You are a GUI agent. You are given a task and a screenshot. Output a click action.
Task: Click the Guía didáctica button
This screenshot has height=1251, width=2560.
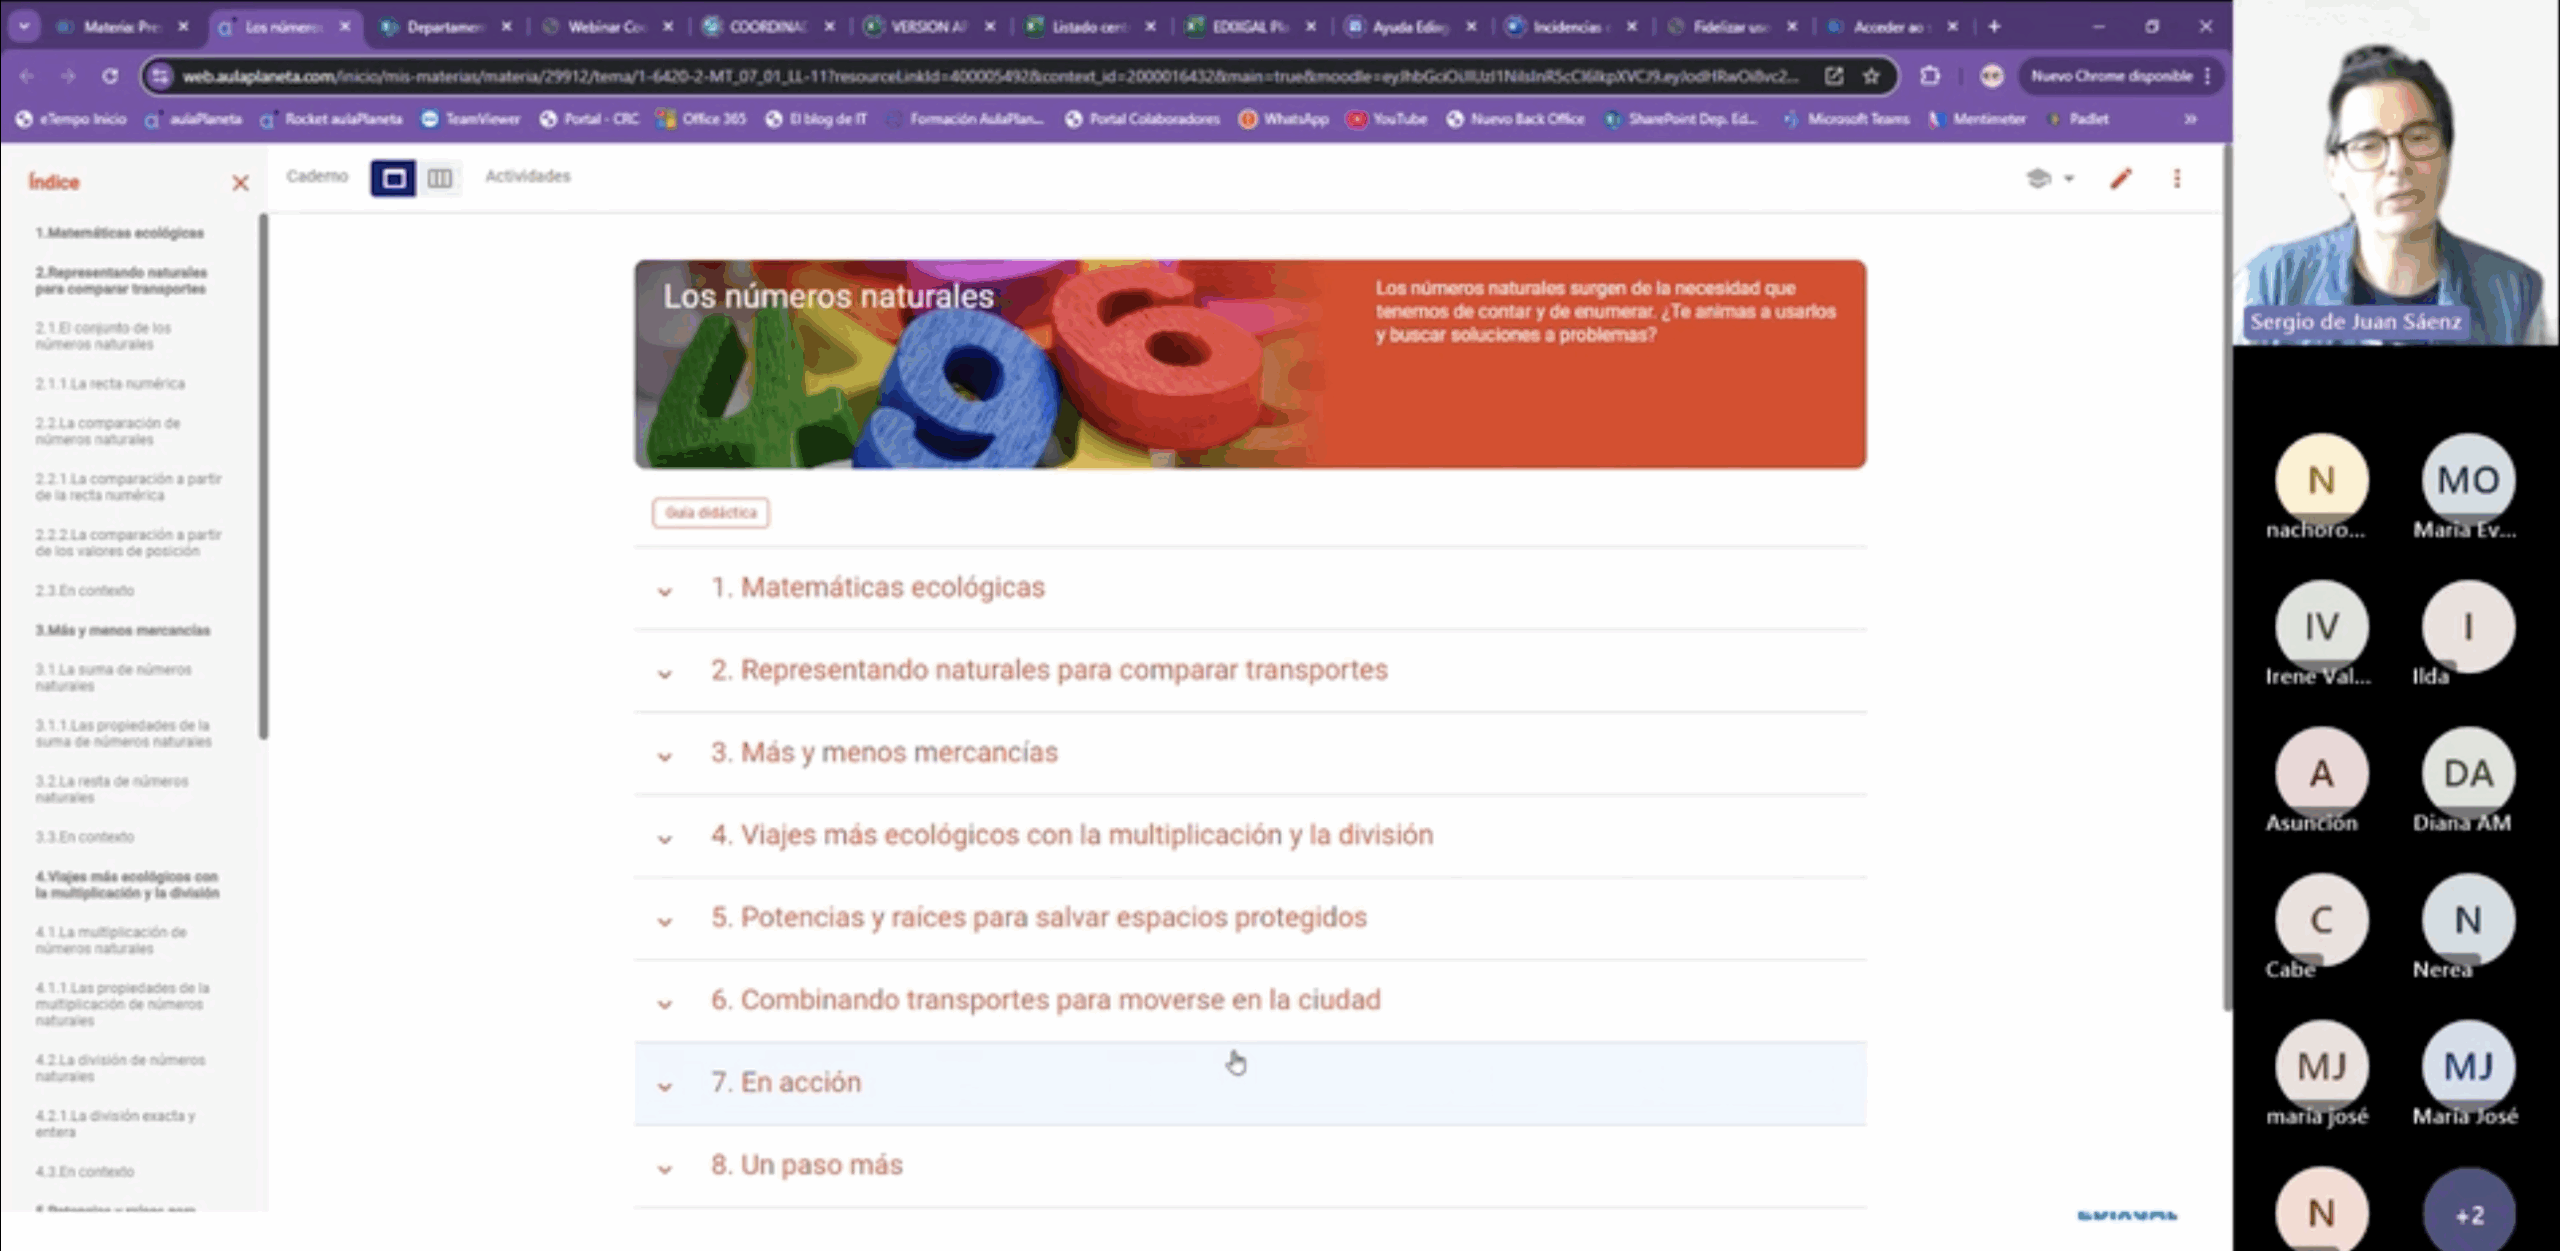pyautogui.click(x=711, y=513)
